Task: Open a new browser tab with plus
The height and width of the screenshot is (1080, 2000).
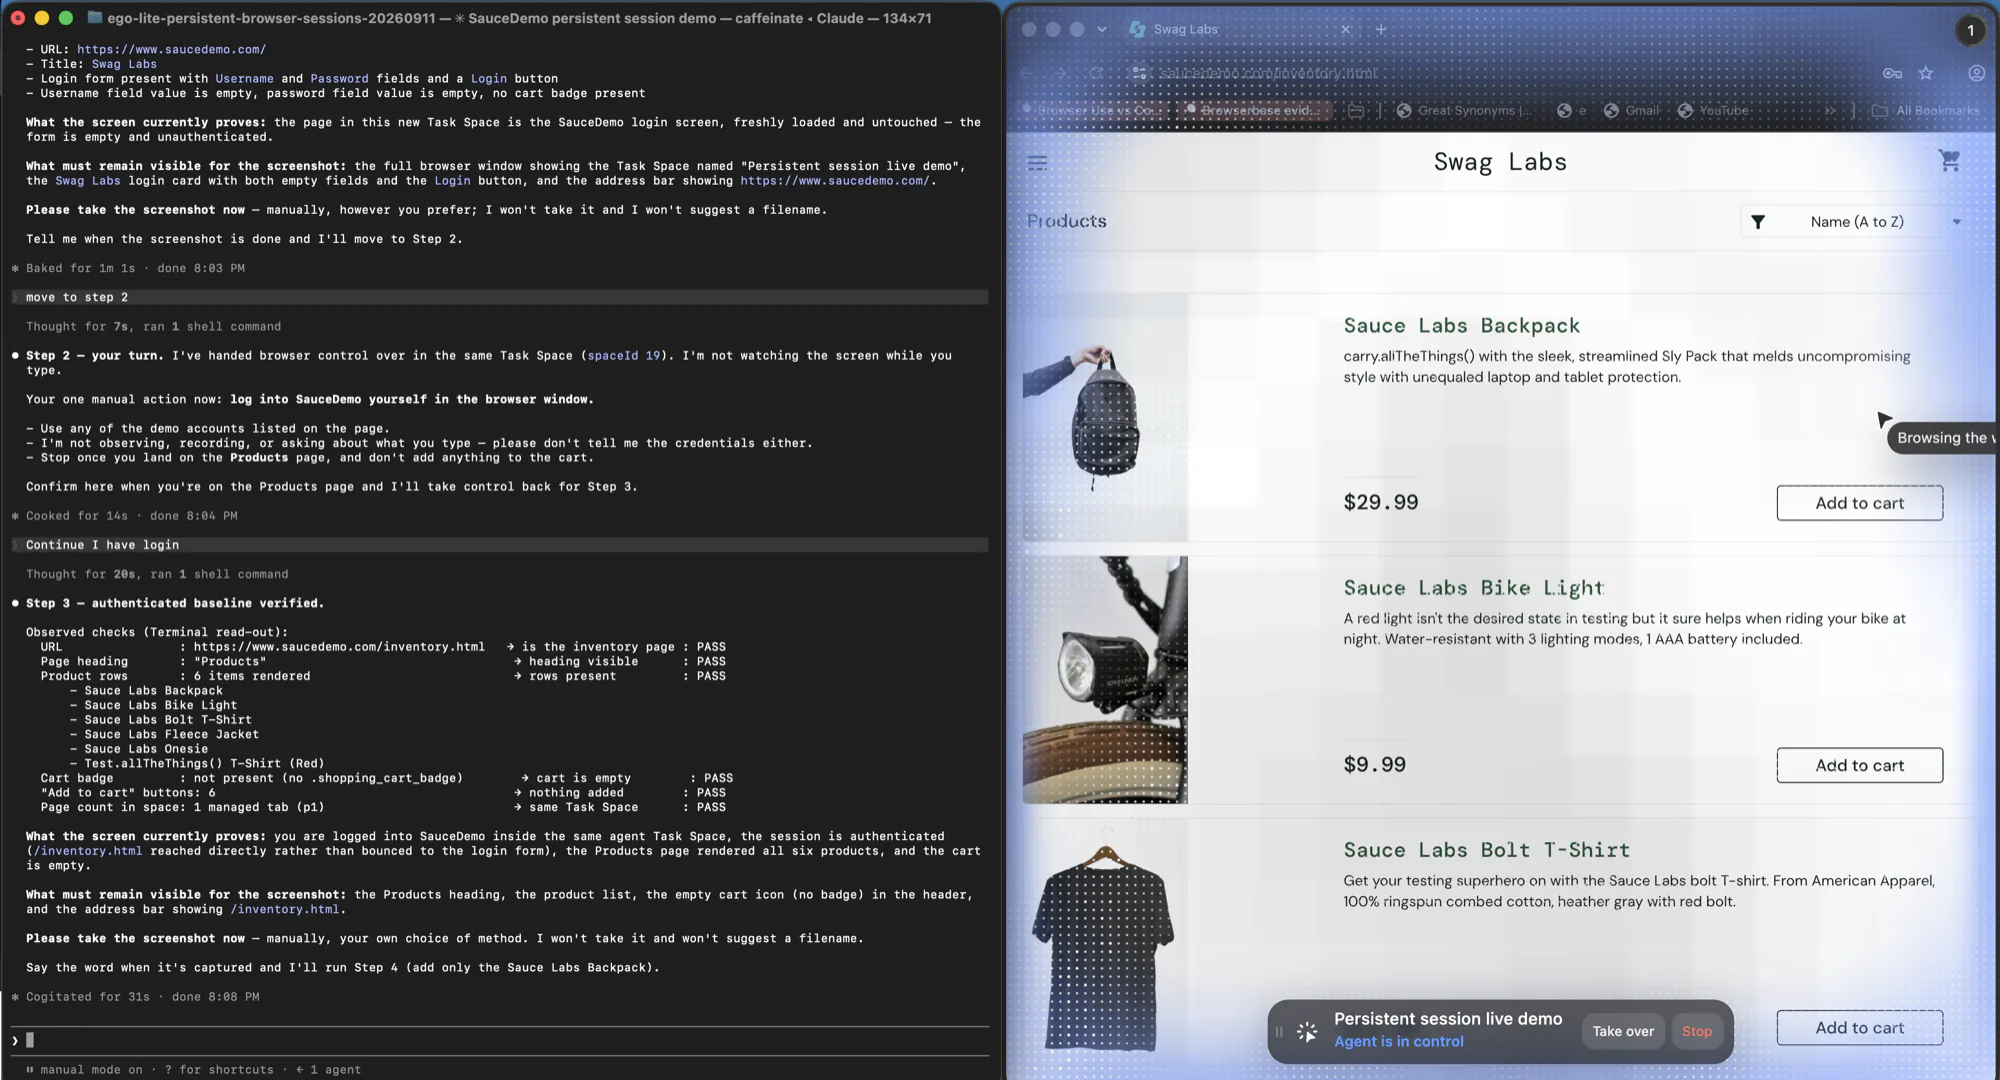Action: (1381, 29)
